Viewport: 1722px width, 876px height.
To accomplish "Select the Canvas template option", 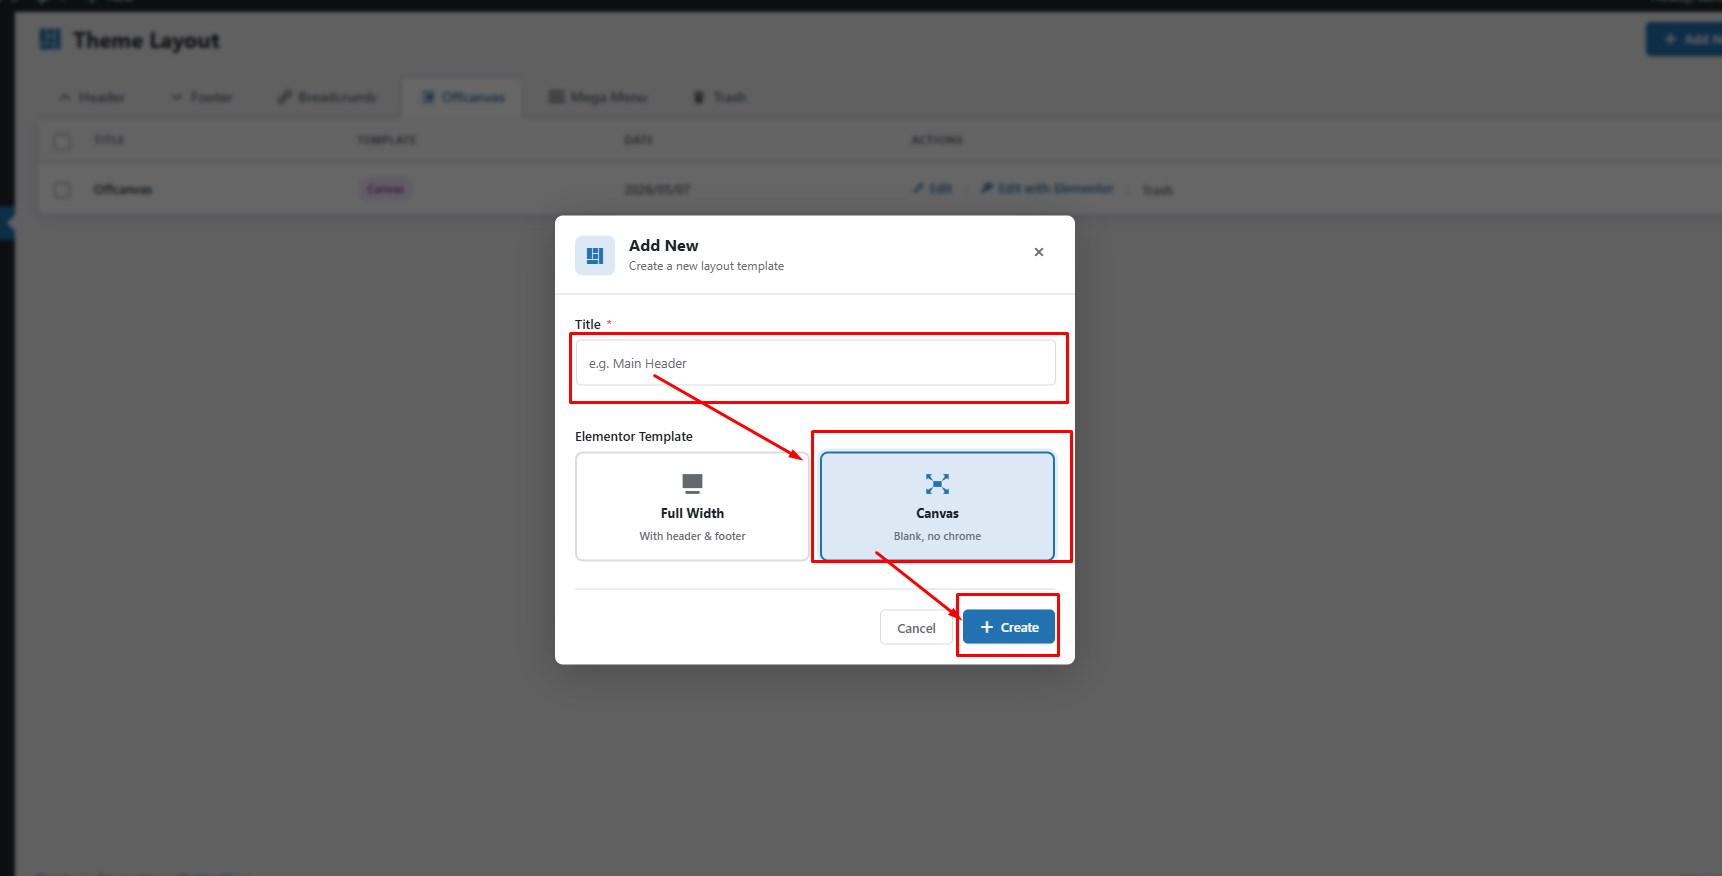I will pos(937,506).
